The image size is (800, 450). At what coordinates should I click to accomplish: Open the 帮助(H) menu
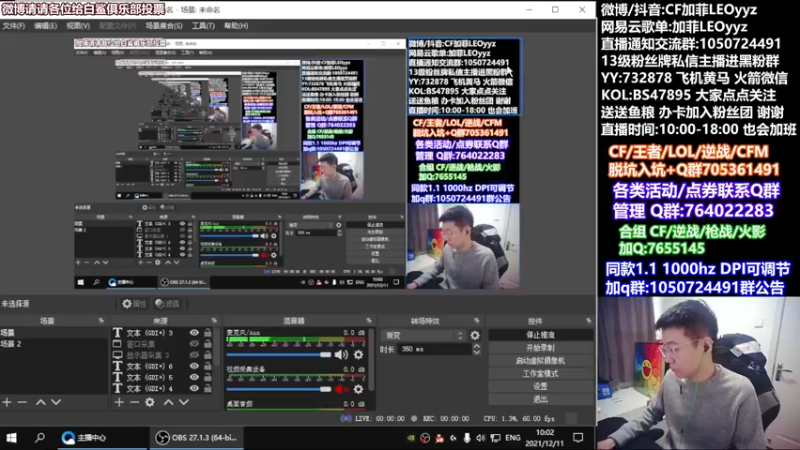coord(236,26)
